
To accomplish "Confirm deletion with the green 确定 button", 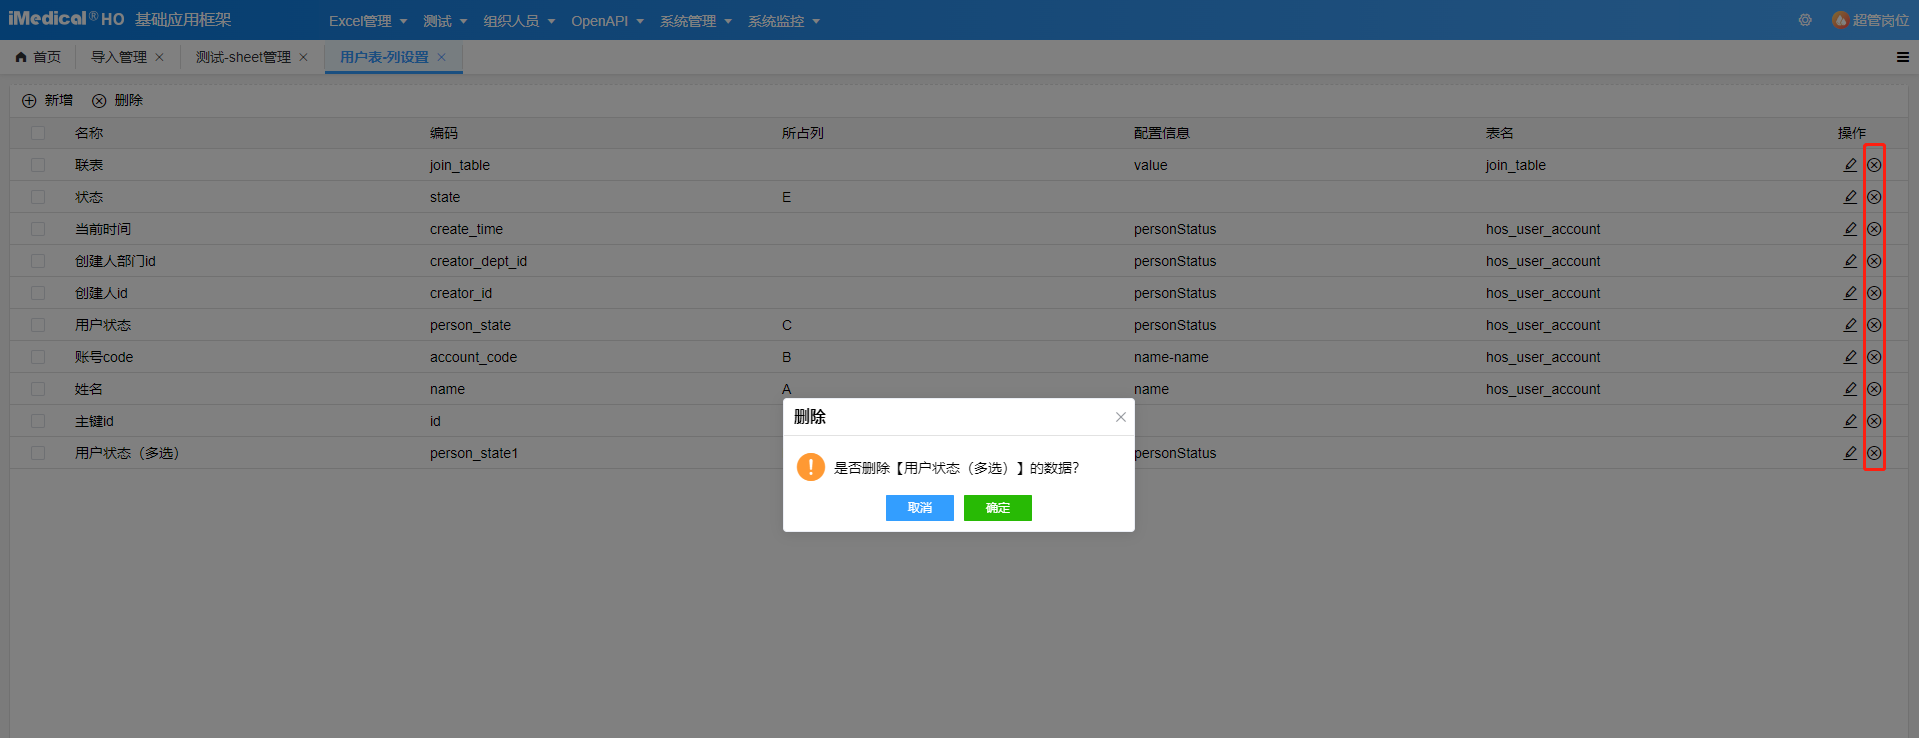I will [997, 508].
